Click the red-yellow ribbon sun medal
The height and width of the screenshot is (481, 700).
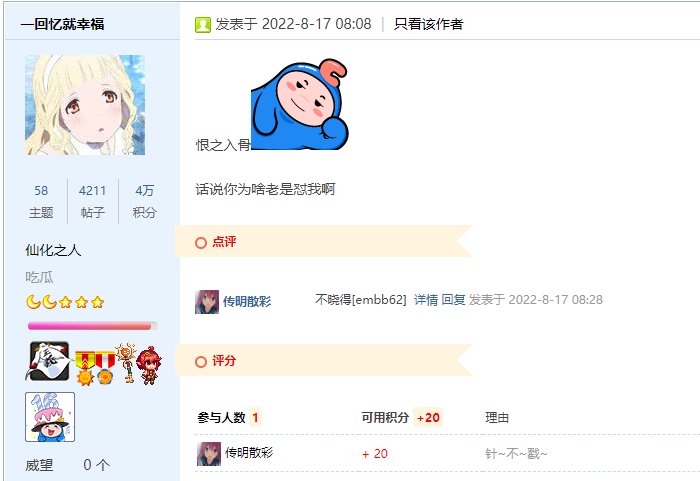[x=84, y=368]
